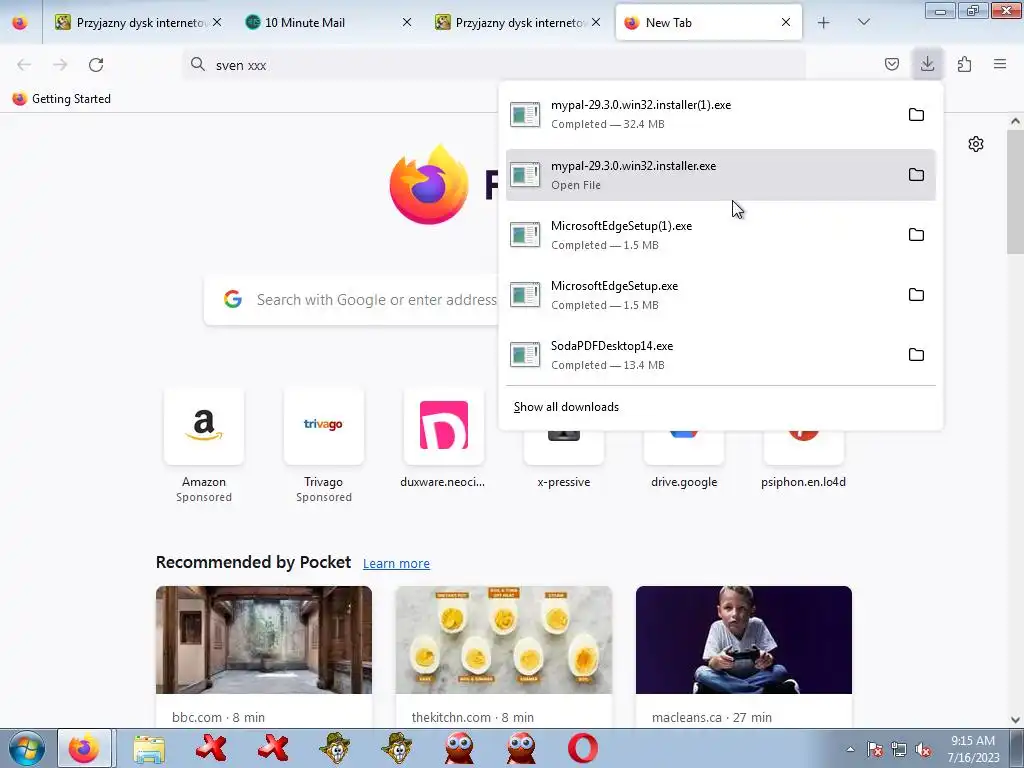
Task: Open Windows Explorer from taskbar
Action: pyautogui.click(x=149, y=748)
